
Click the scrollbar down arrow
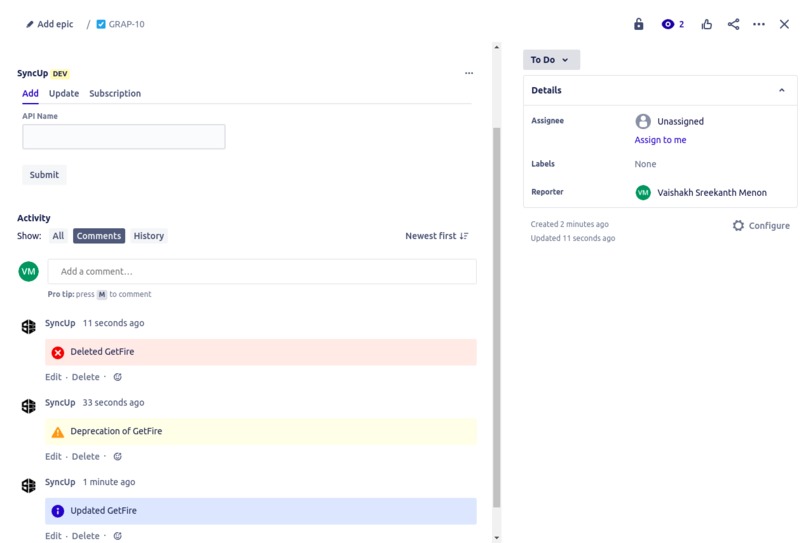click(x=497, y=538)
